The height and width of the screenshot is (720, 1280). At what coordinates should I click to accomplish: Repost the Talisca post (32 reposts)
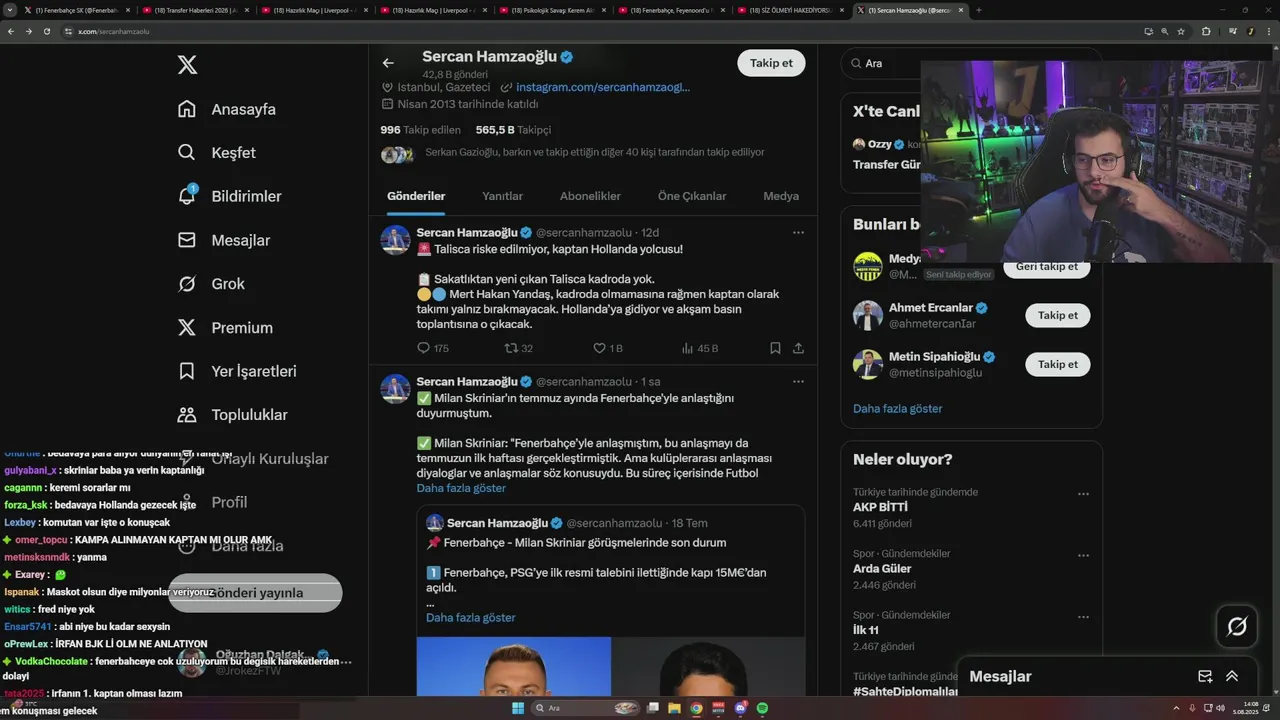[518, 348]
